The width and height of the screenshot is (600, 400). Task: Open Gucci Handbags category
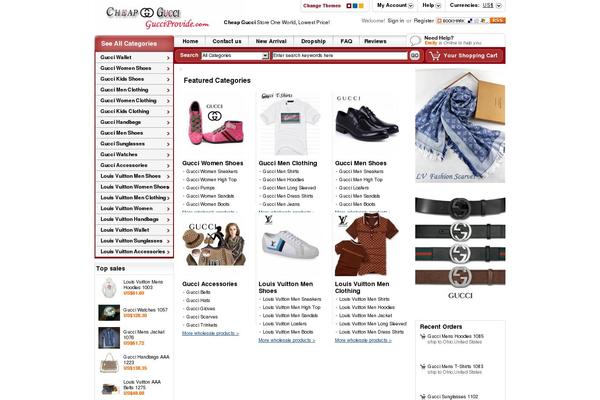click(x=134, y=122)
